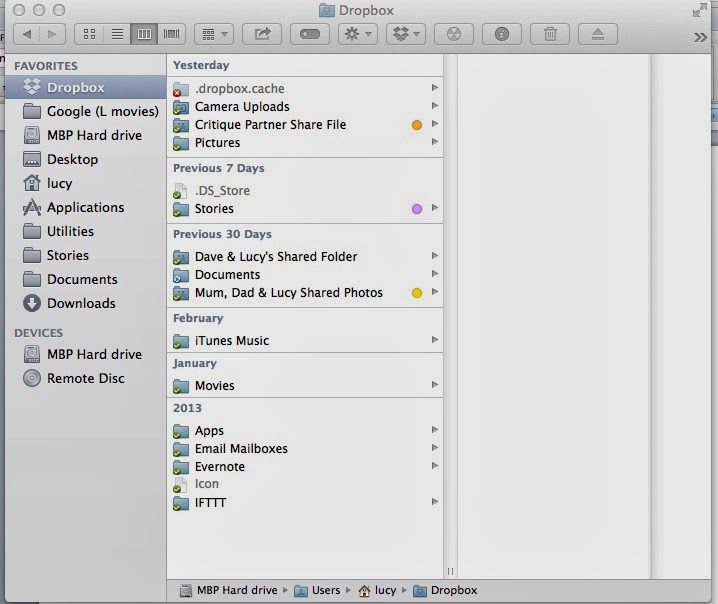Click the Eject toolbar icon
718x604 pixels.
pos(598,34)
